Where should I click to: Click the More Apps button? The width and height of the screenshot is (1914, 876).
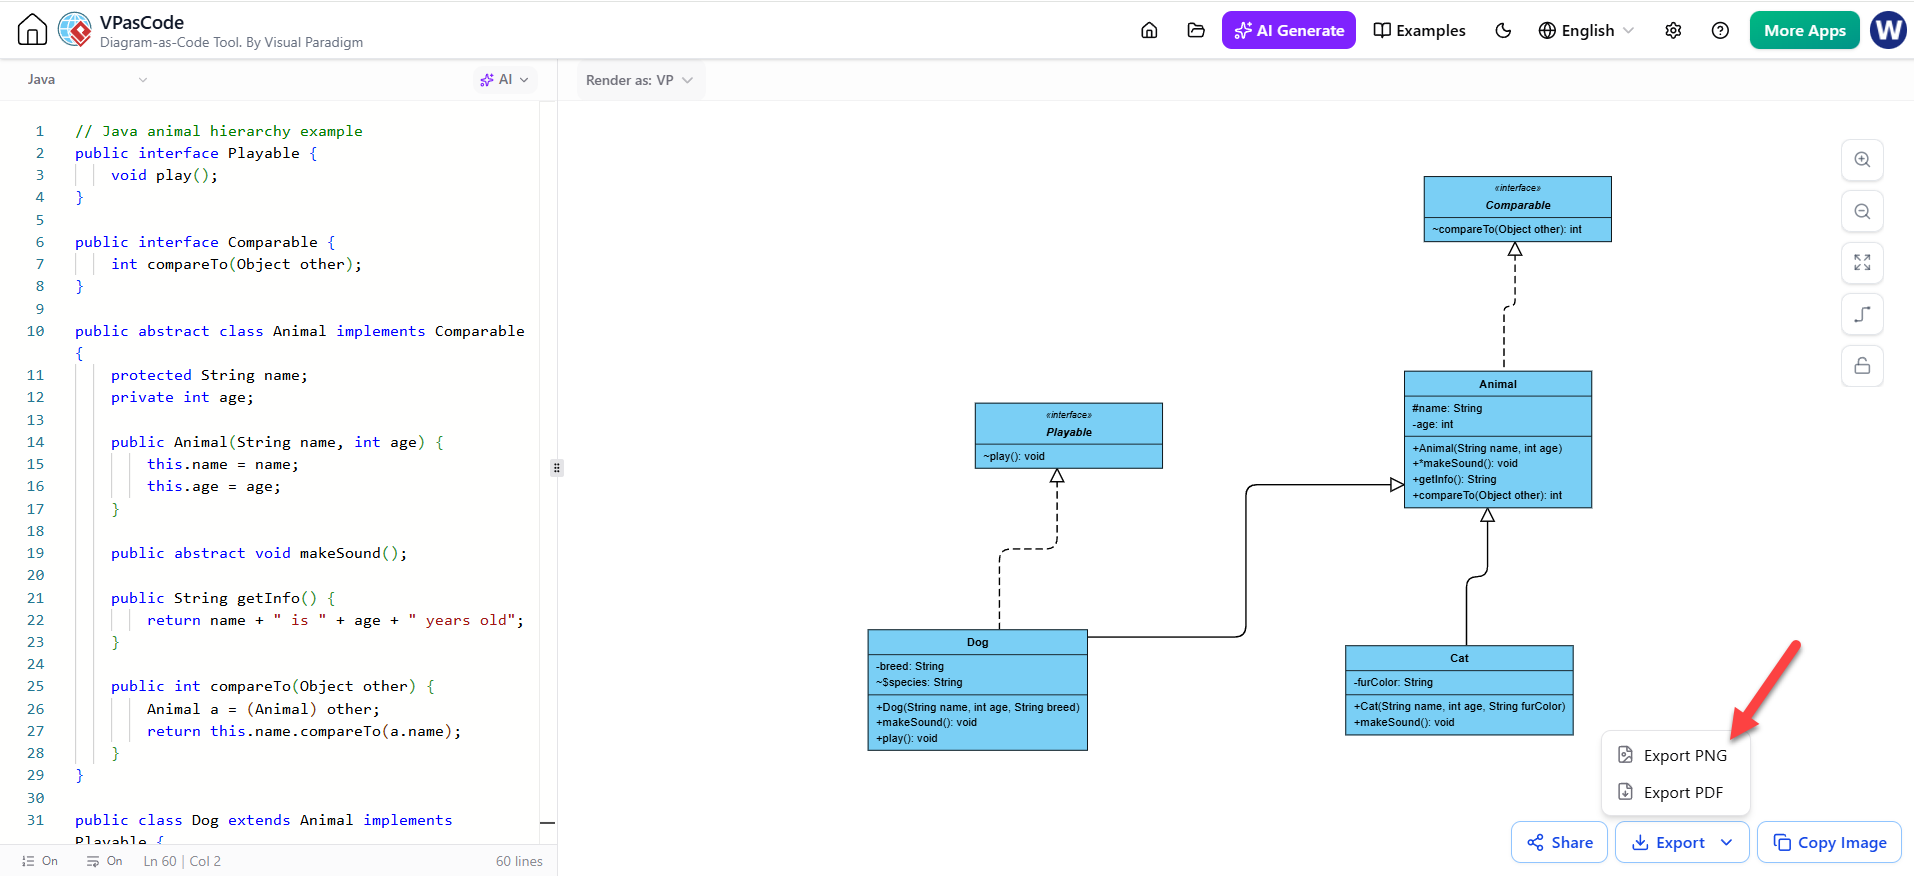point(1805,30)
